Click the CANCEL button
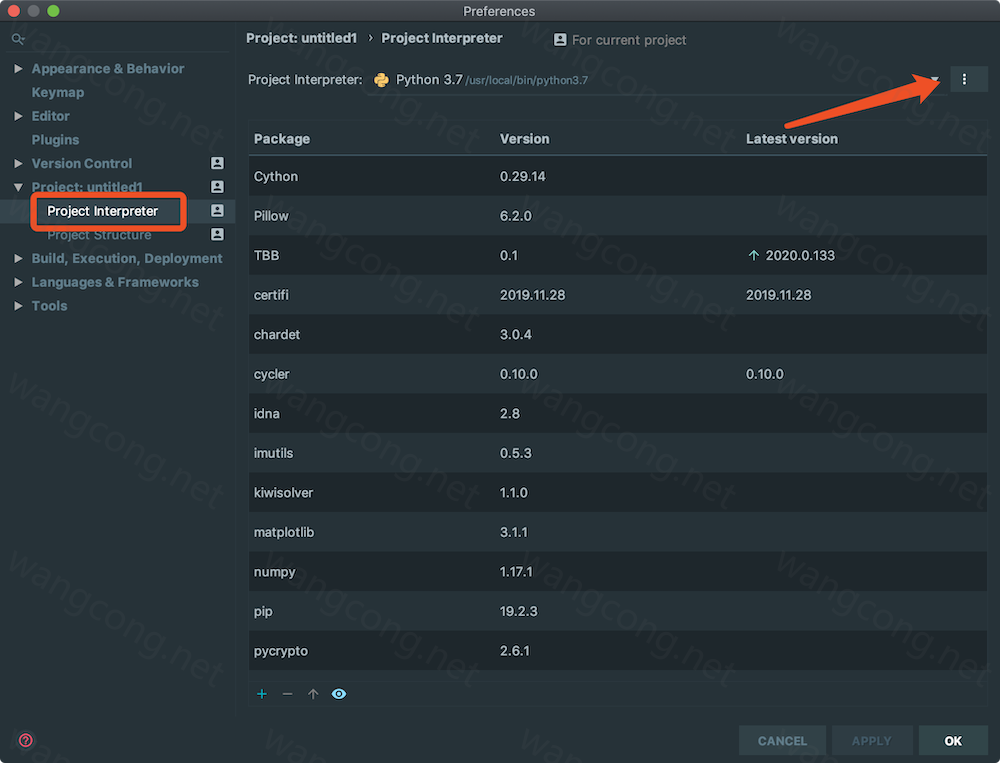Image resolution: width=1000 pixels, height=763 pixels. point(782,741)
